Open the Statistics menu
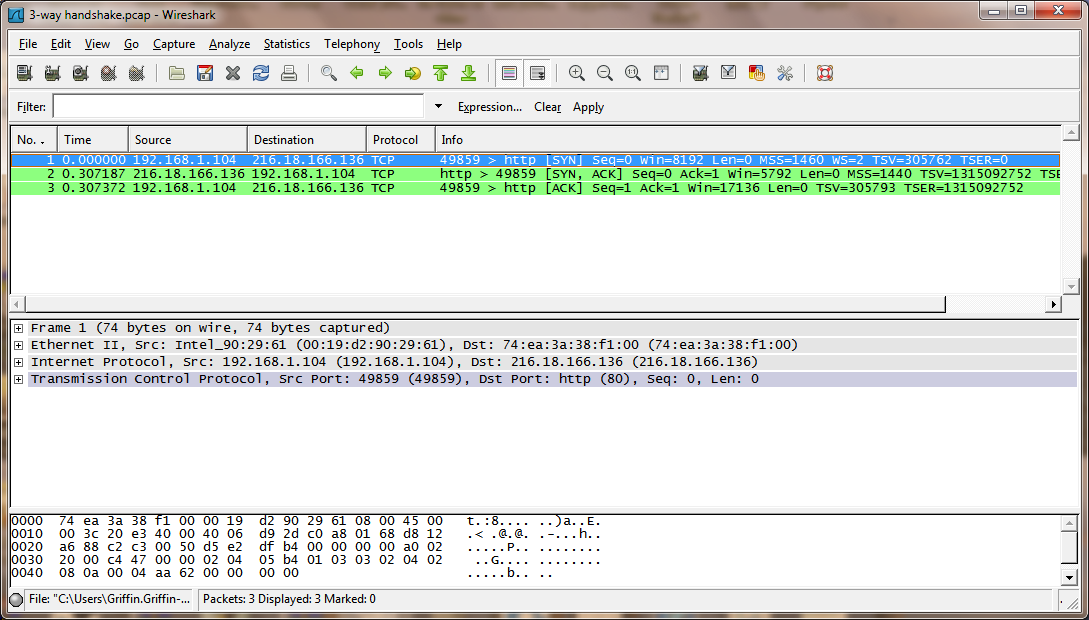The height and width of the screenshot is (620, 1089). 287,44
